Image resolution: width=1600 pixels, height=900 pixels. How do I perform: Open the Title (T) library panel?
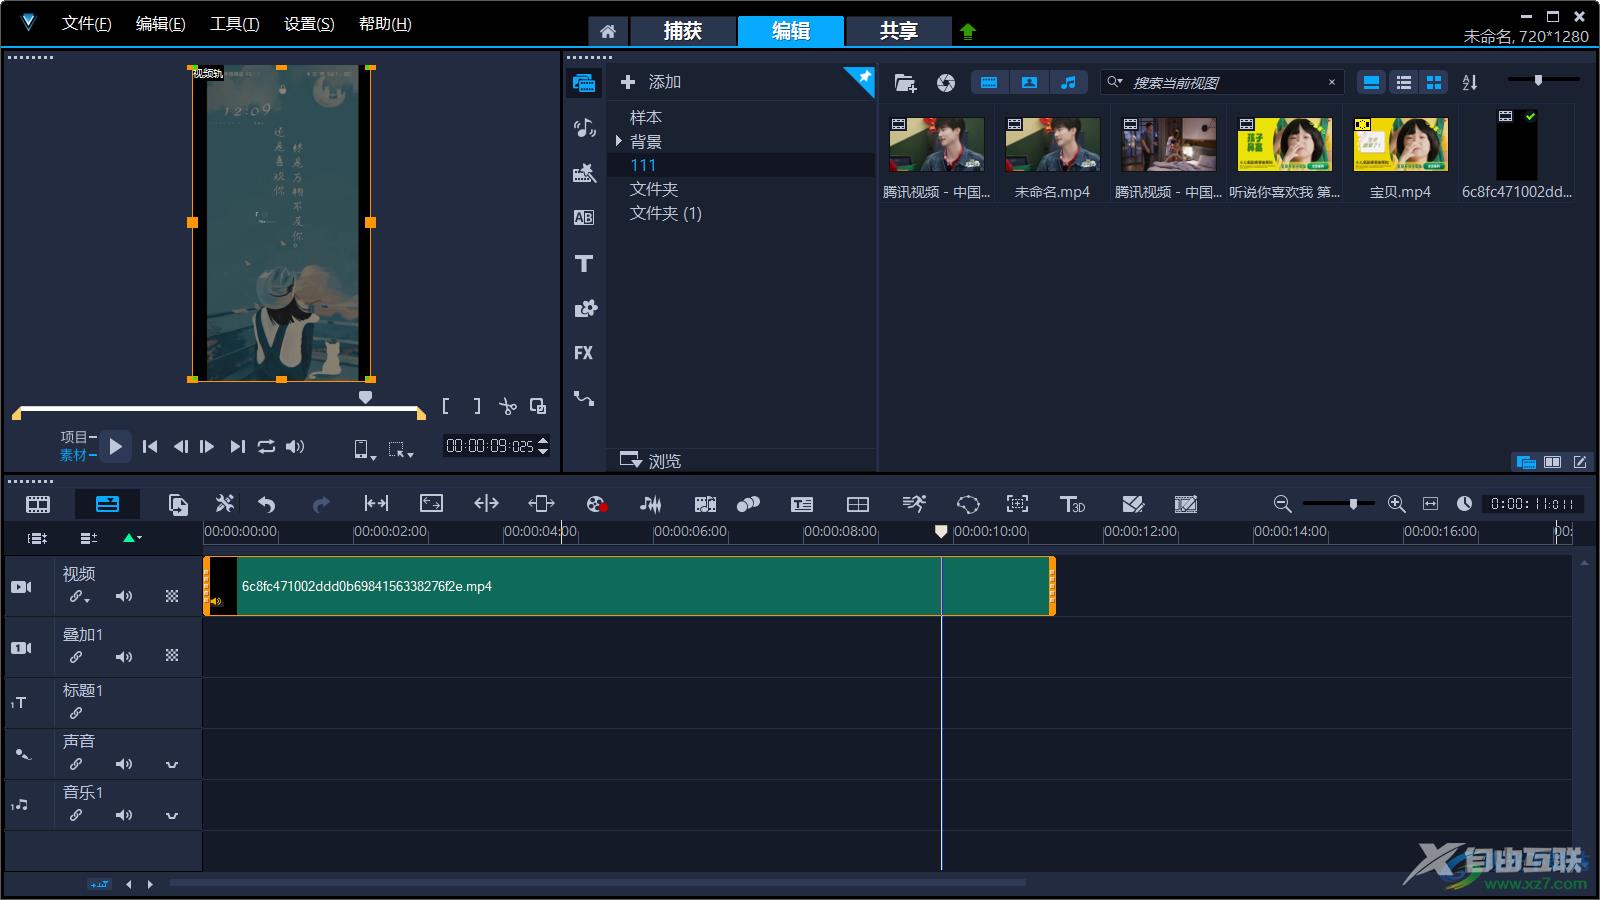tap(584, 263)
